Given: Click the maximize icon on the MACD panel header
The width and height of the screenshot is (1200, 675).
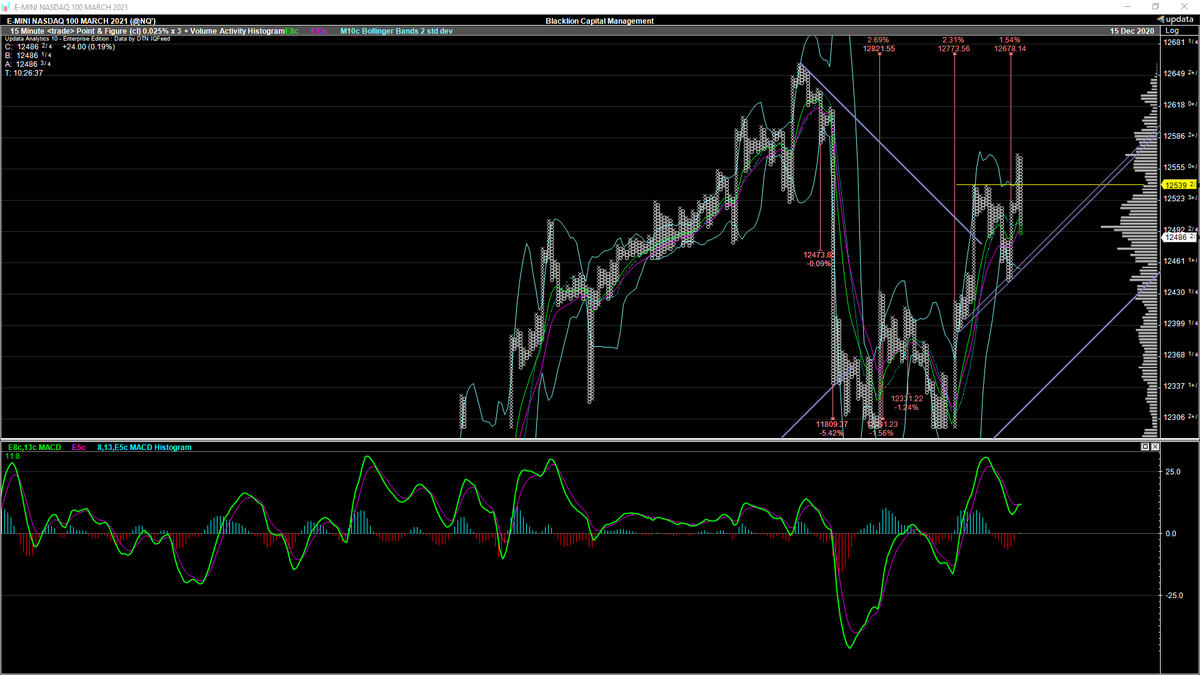Looking at the screenshot, I should tap(1145, 447).
